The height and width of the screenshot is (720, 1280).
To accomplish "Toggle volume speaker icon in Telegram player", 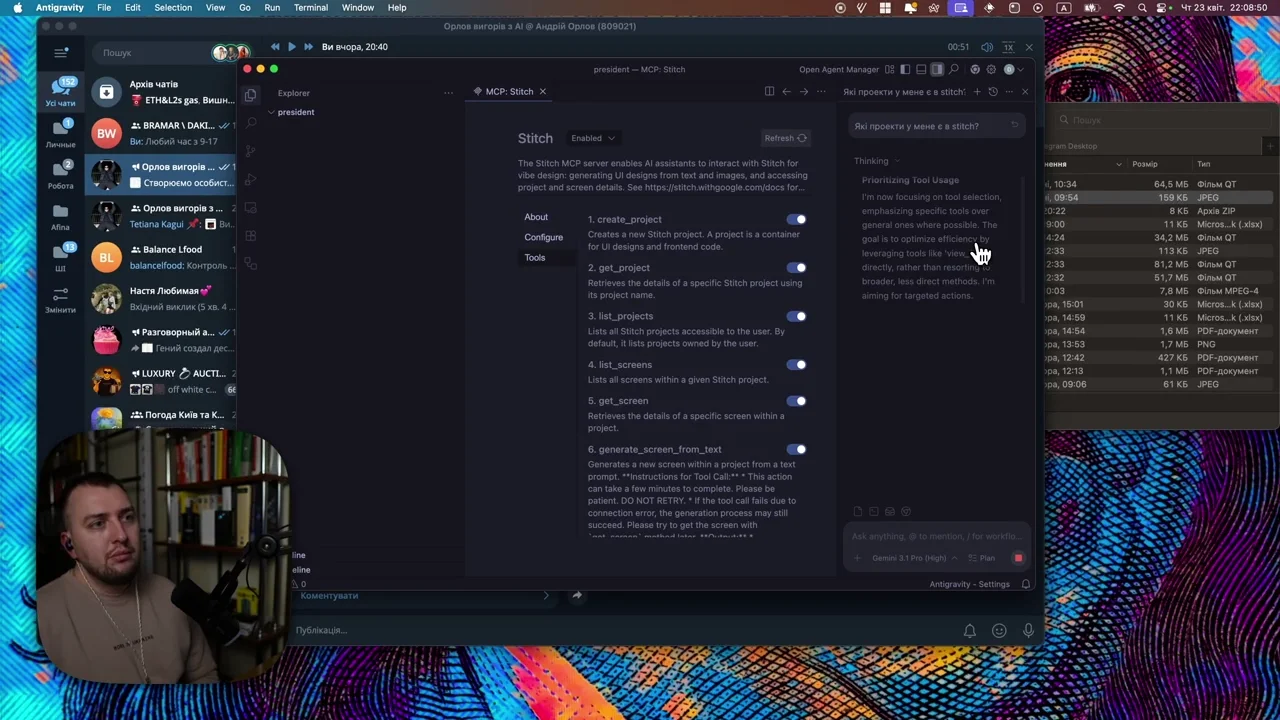I will 987,47.
